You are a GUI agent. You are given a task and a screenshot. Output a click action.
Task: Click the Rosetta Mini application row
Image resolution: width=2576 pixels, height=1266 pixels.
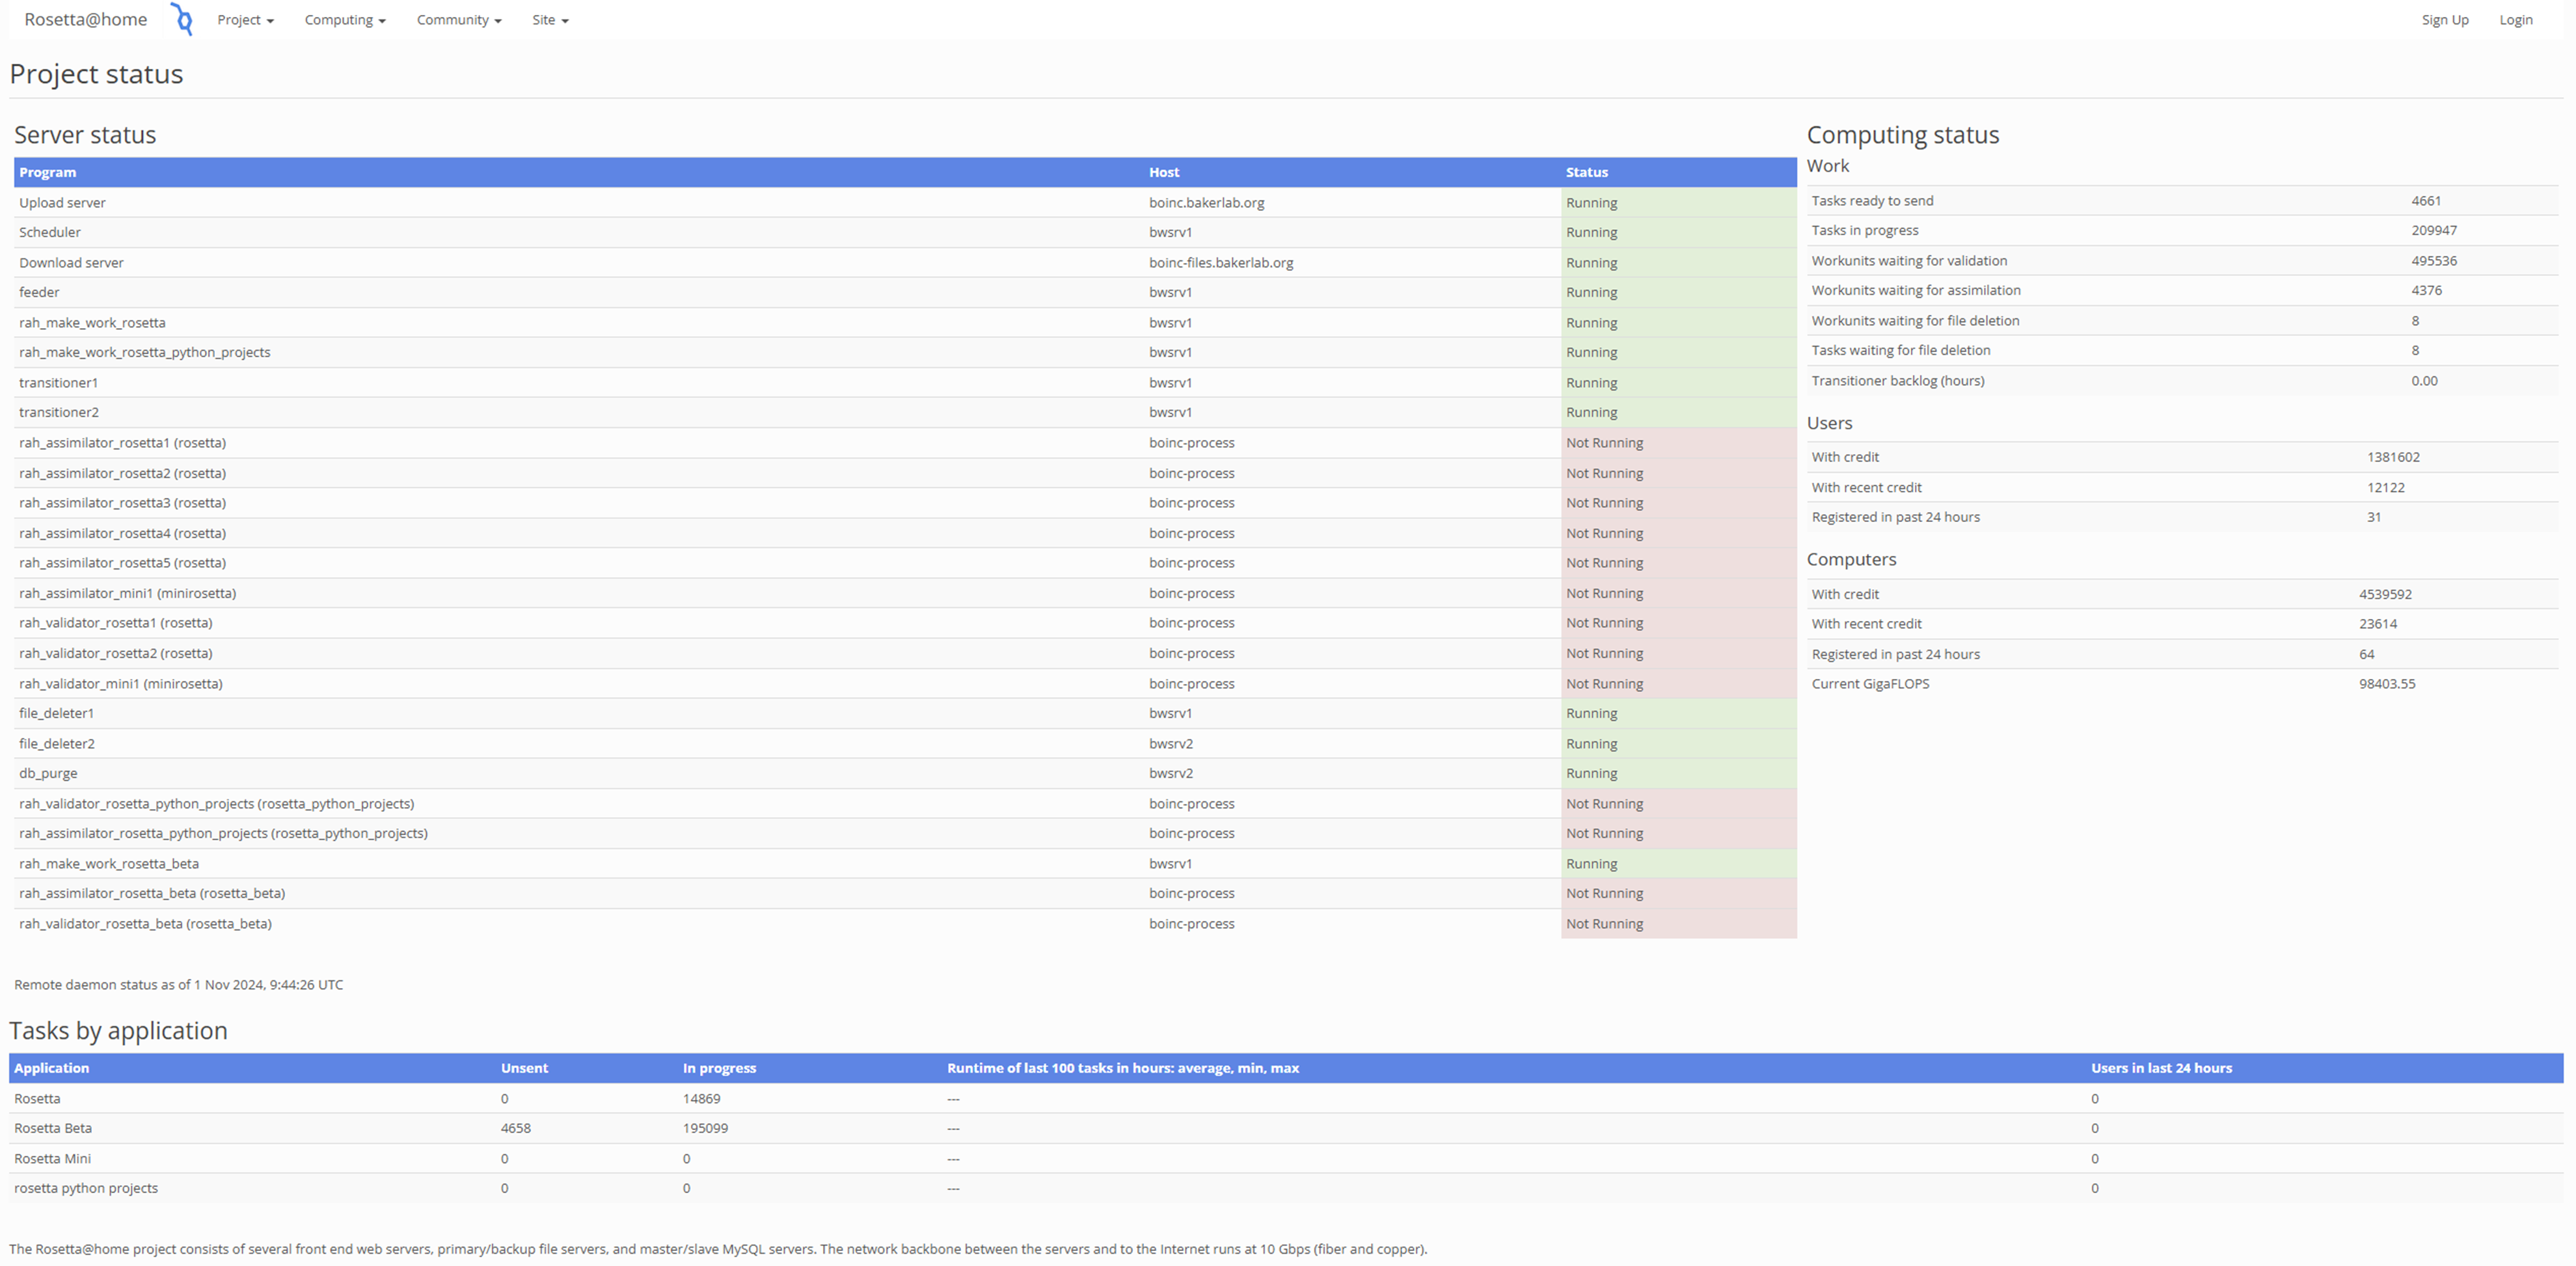(x=1285, y=1158)
